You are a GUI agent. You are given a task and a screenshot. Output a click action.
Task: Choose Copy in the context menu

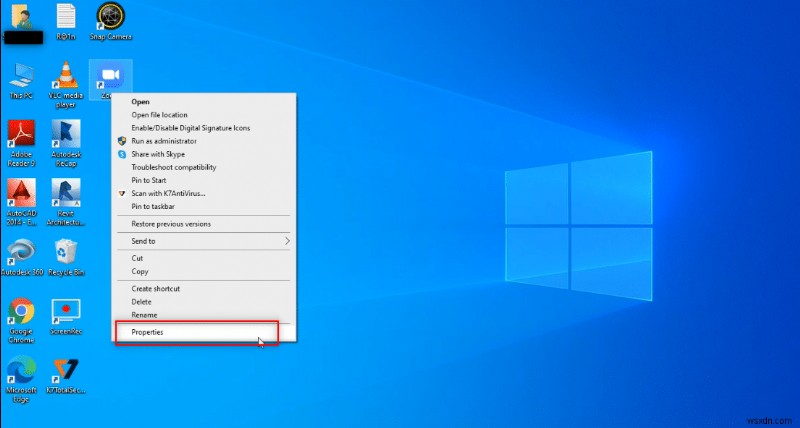click(204, 271)
